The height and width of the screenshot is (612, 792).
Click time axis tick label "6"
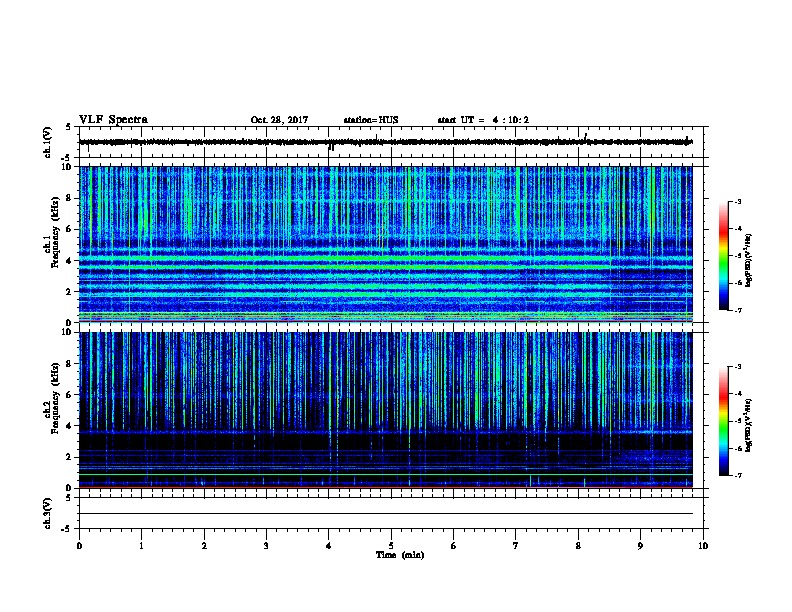pos(454,546)
